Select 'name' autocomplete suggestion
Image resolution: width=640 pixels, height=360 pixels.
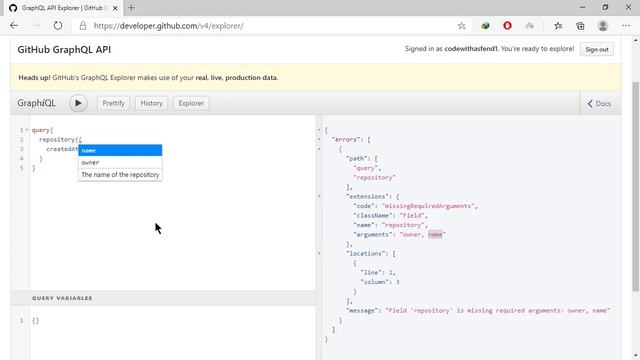120,150
